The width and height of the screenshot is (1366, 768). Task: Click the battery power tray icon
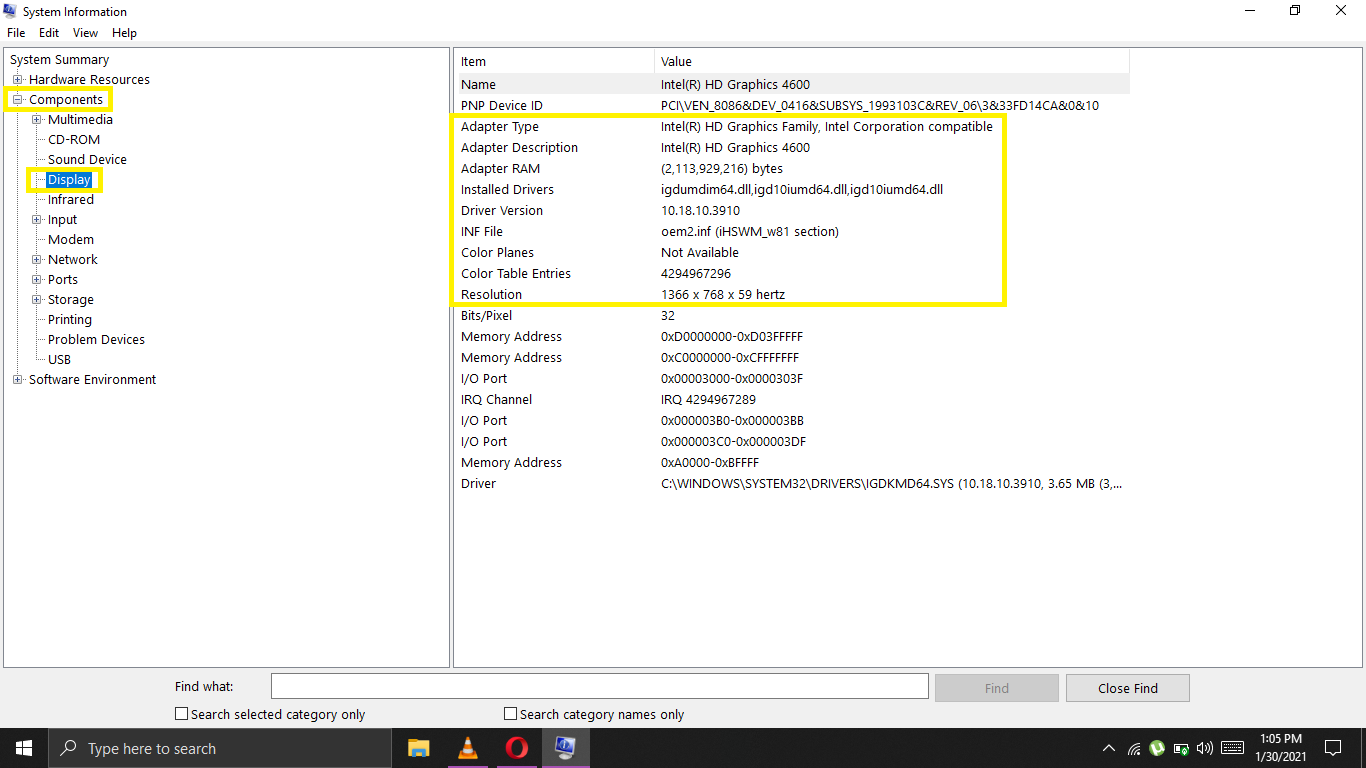(x=1181, y=748)
